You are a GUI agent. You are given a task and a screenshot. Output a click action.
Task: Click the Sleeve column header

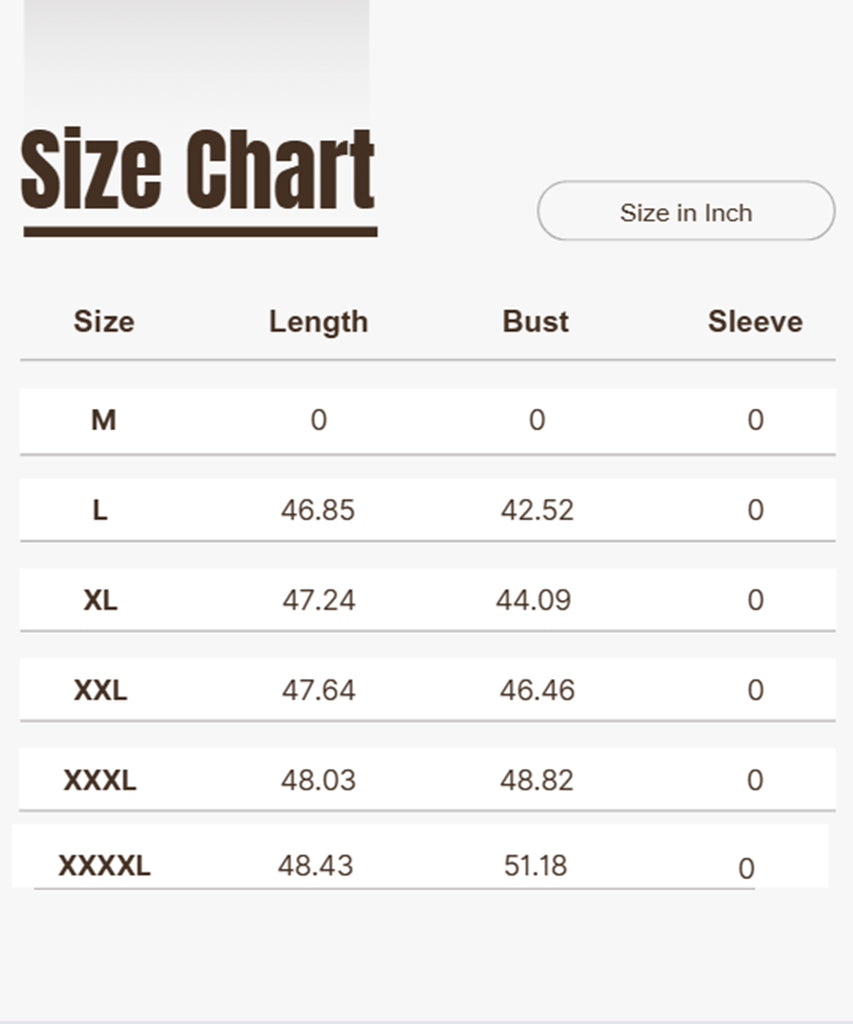click(755, 322)
